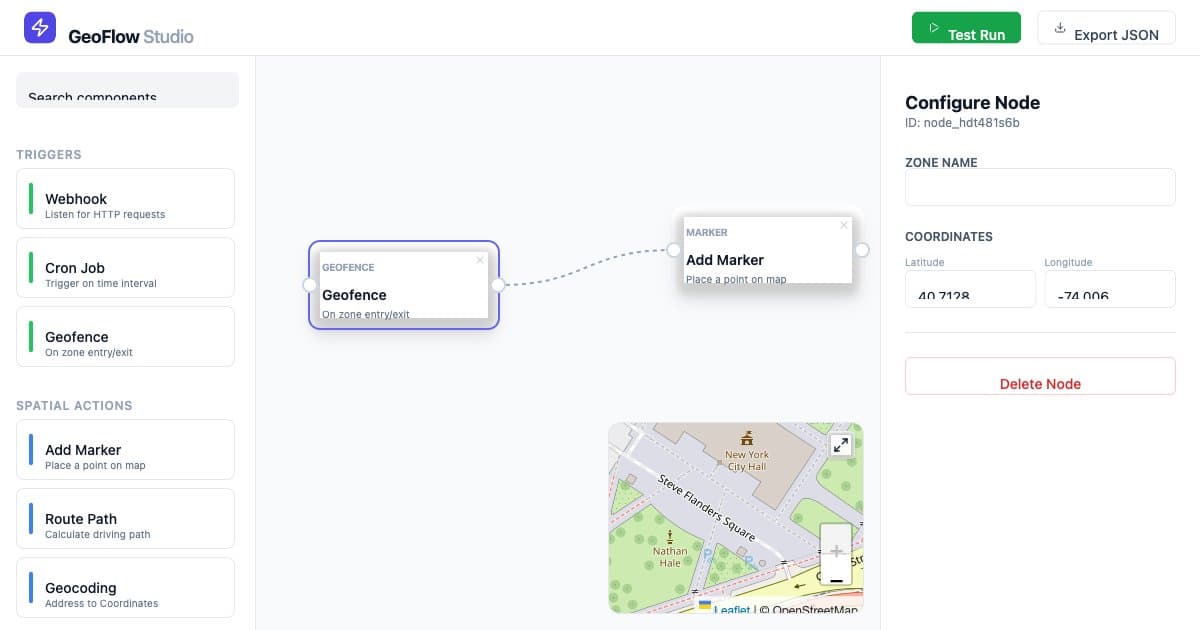Screen dimensions: 1200x630
Task: Start a Test Run
Action: (x=966, y=28)
